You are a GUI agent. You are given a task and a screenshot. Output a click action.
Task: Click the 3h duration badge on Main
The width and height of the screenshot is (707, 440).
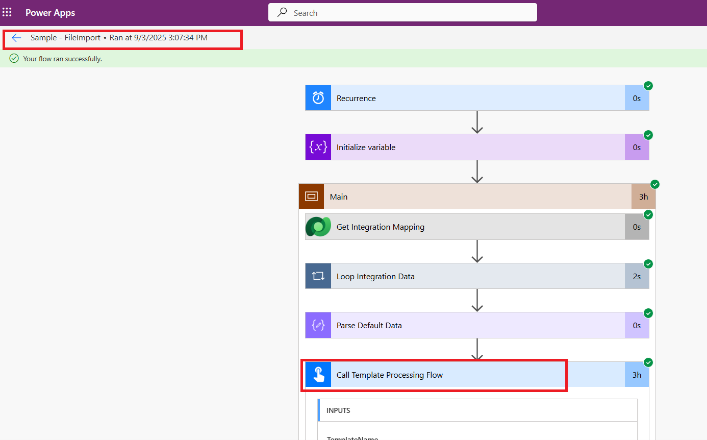(643, 197)
